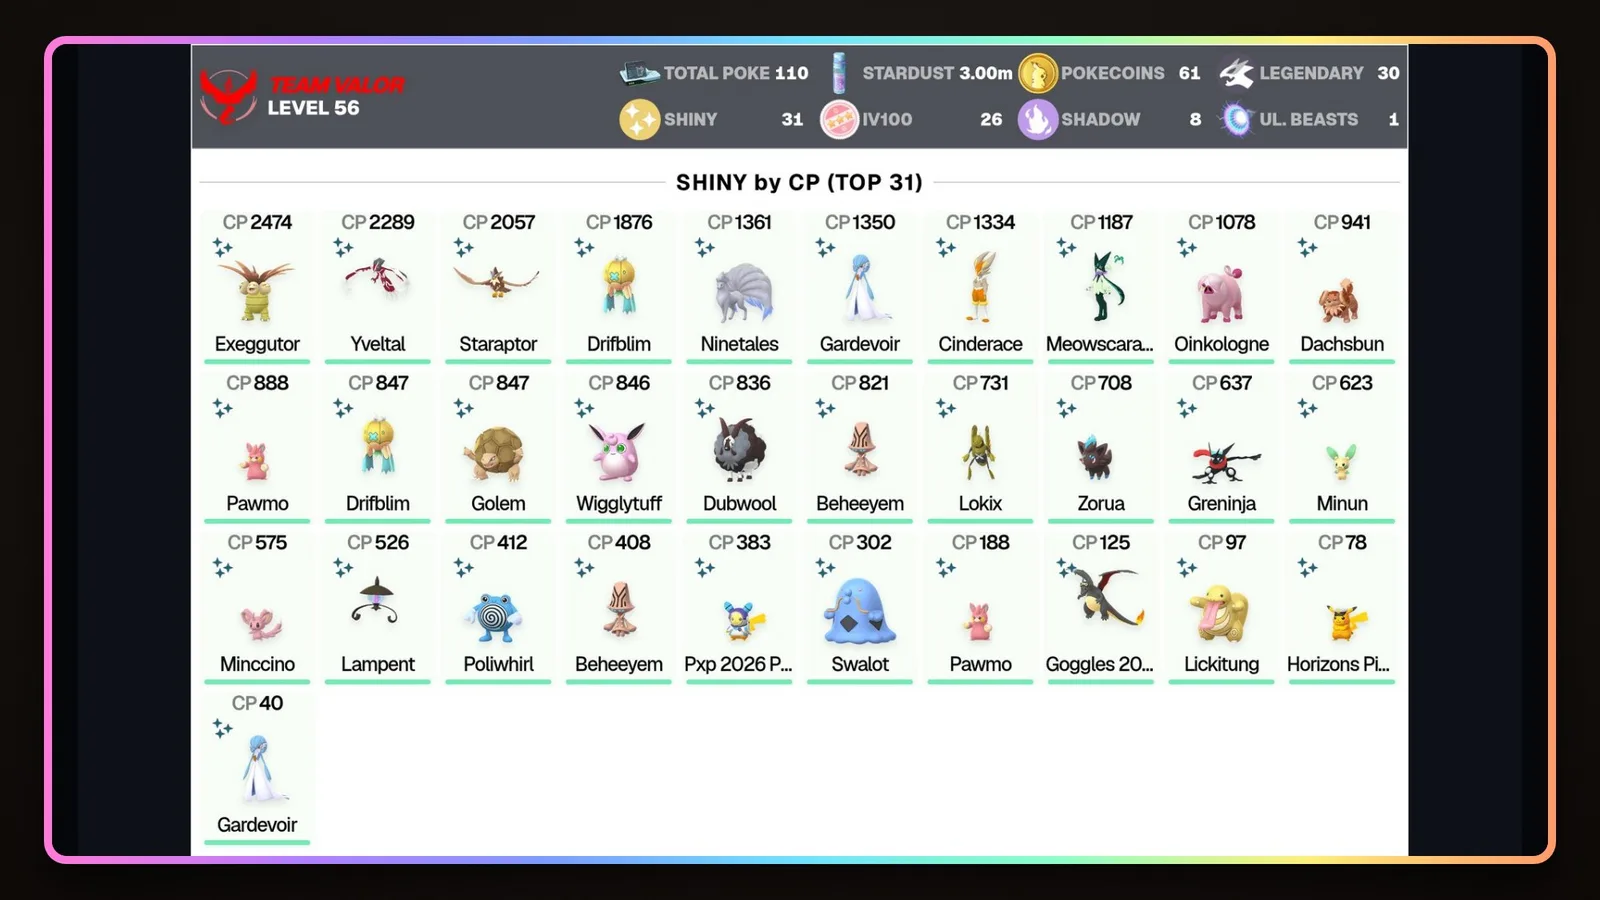Click the yellow Shiny sparkle icon
The width and height of the screenshot is (1600, 900).
point(639,119)
